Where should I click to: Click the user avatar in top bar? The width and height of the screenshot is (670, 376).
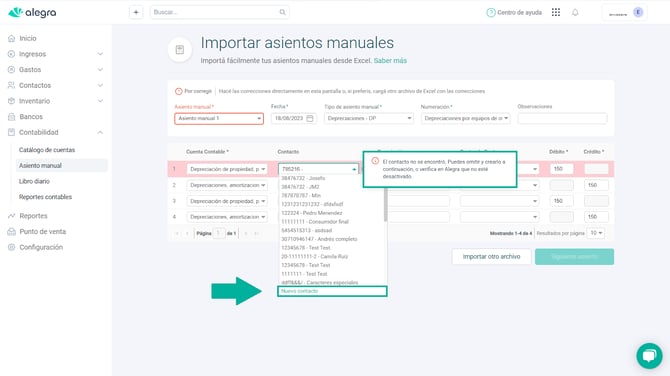[x=638, y=12]
